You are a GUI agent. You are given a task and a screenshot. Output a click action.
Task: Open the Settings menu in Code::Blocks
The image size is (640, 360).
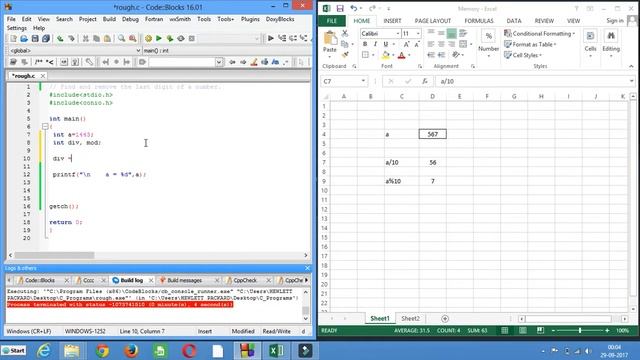pos(17,28)
